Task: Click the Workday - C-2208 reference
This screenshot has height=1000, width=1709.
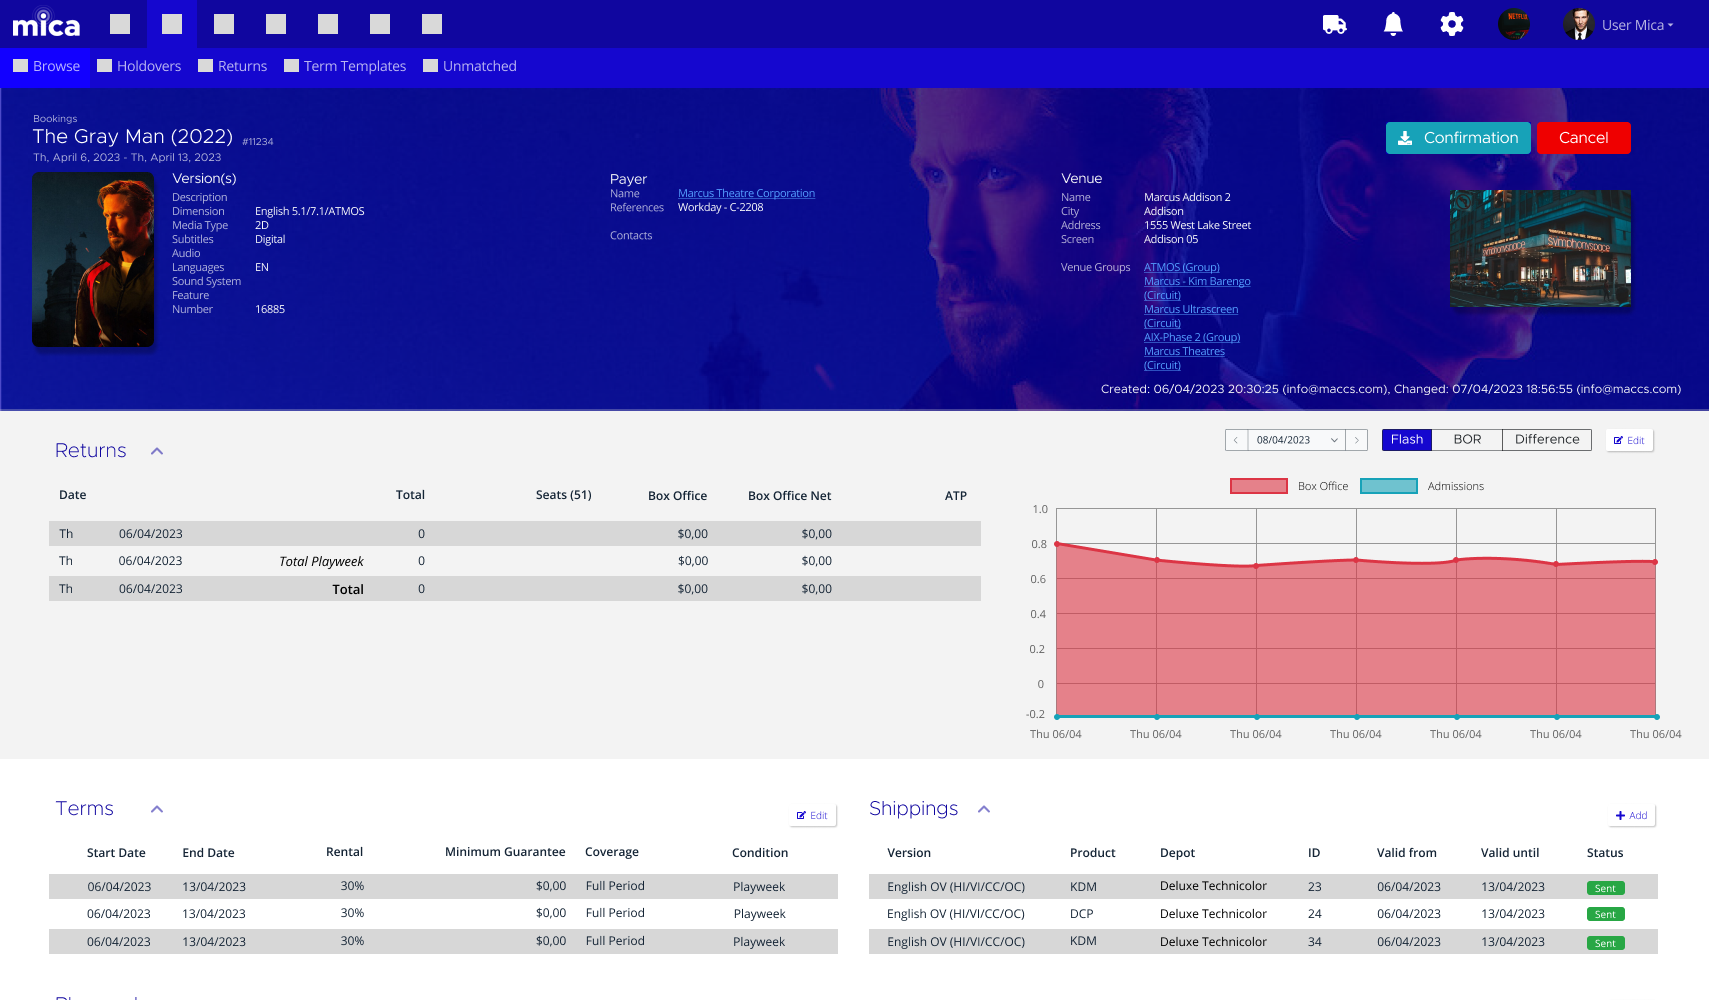Action: pyautogui.click(x=720, y=208)
